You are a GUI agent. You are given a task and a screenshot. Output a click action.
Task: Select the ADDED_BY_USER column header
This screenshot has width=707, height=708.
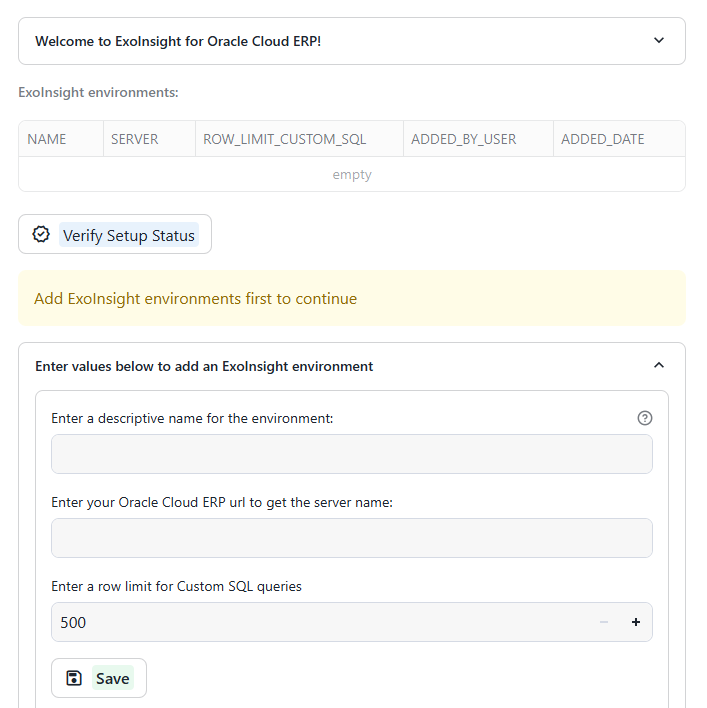[479, 139]
